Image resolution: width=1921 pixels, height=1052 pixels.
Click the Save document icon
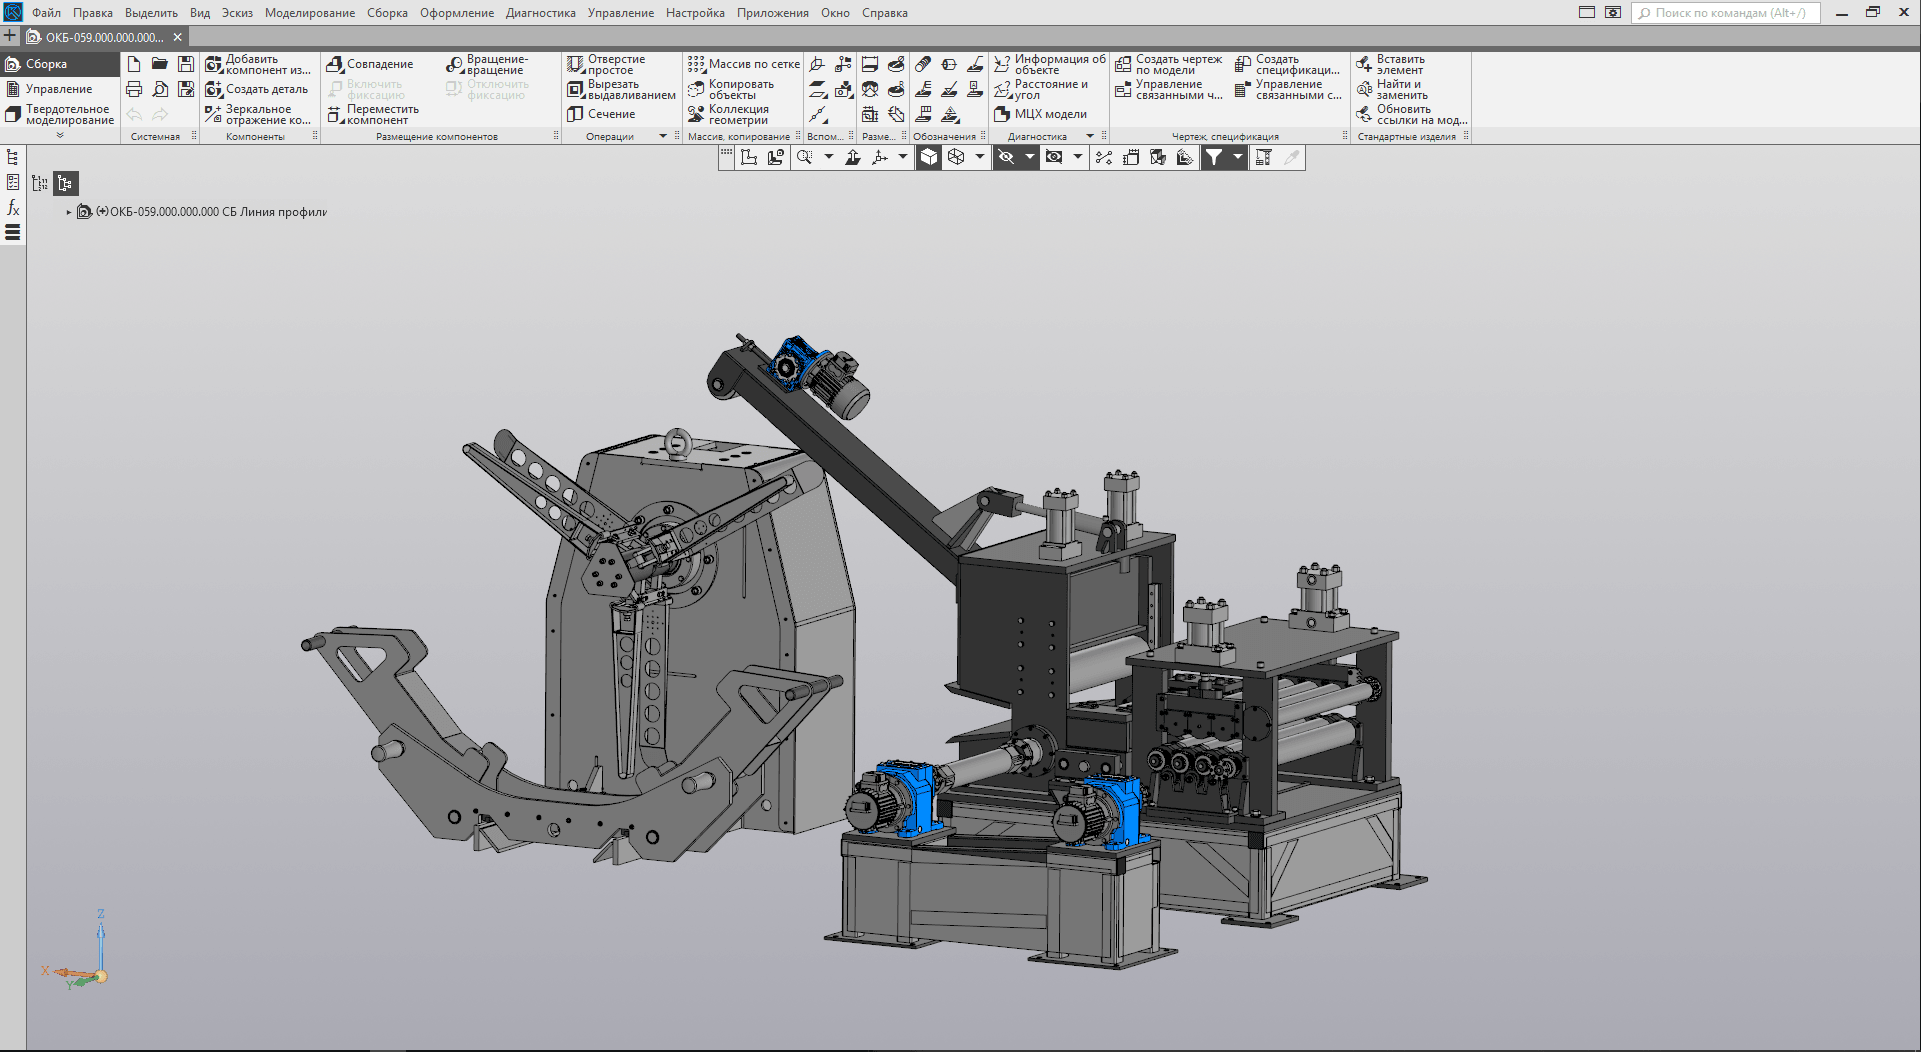tap(186, 64)
